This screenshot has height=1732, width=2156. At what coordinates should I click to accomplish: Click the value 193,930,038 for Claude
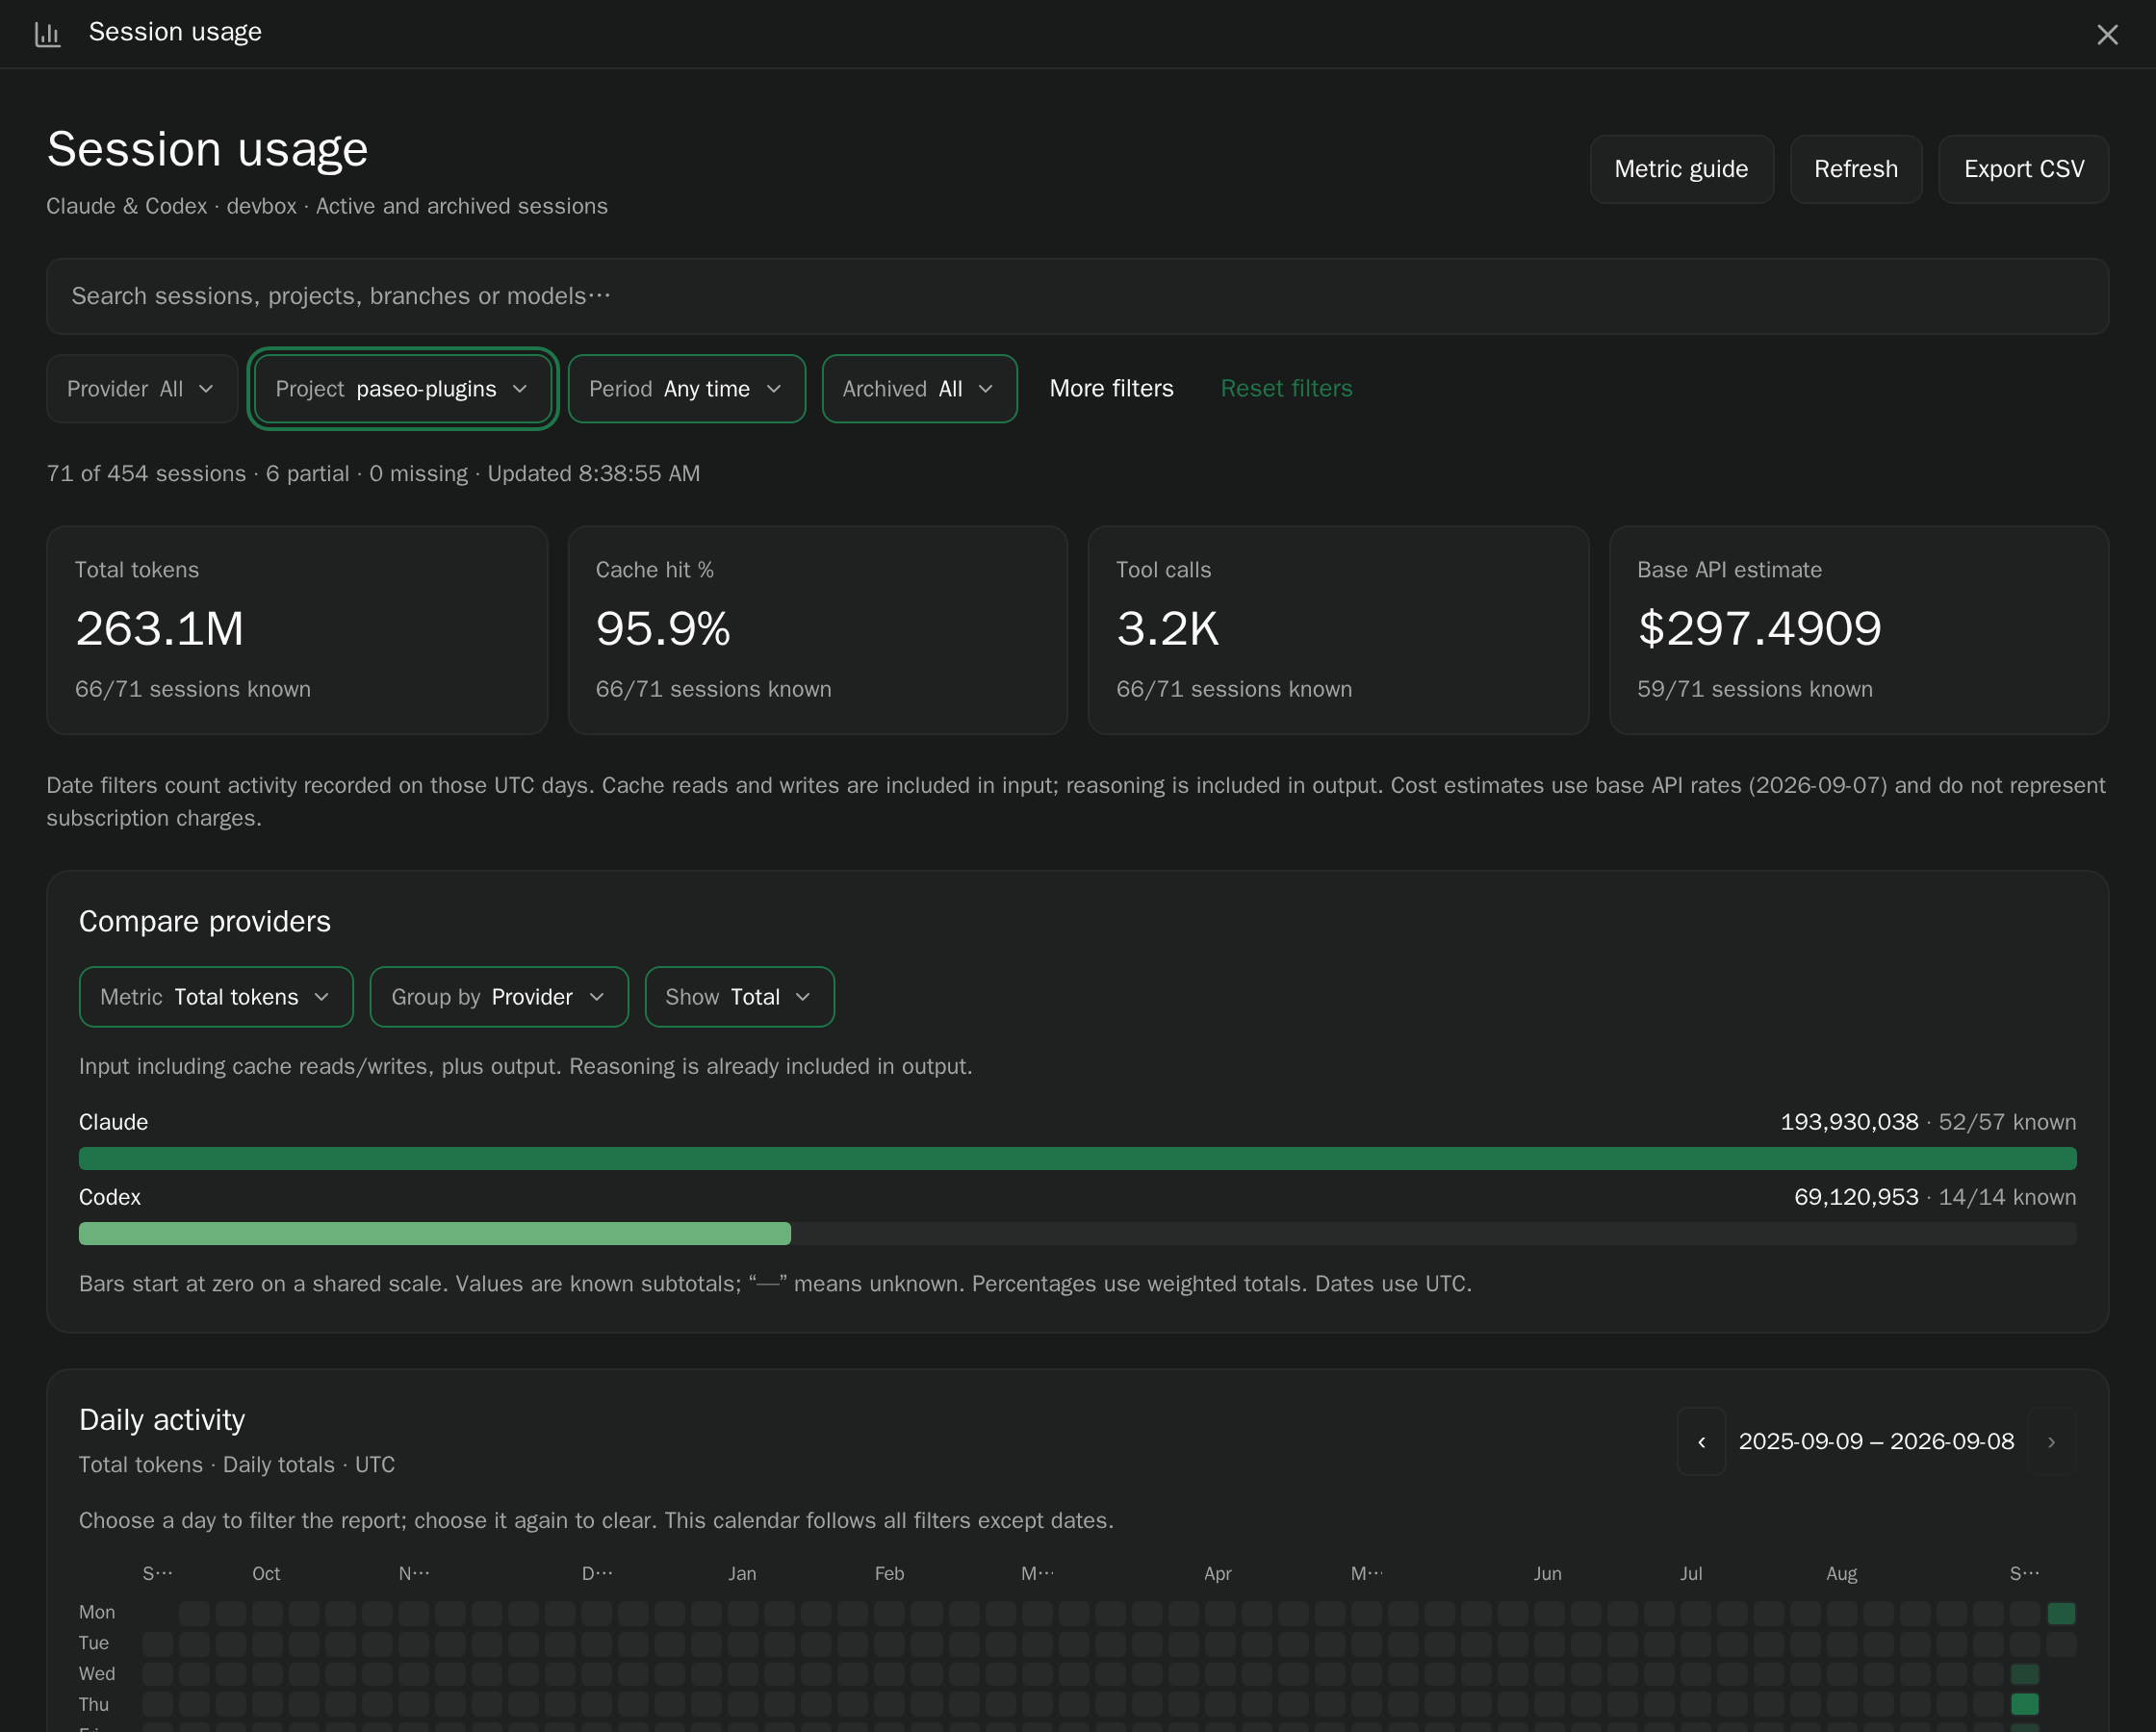pos(1849,1122)
